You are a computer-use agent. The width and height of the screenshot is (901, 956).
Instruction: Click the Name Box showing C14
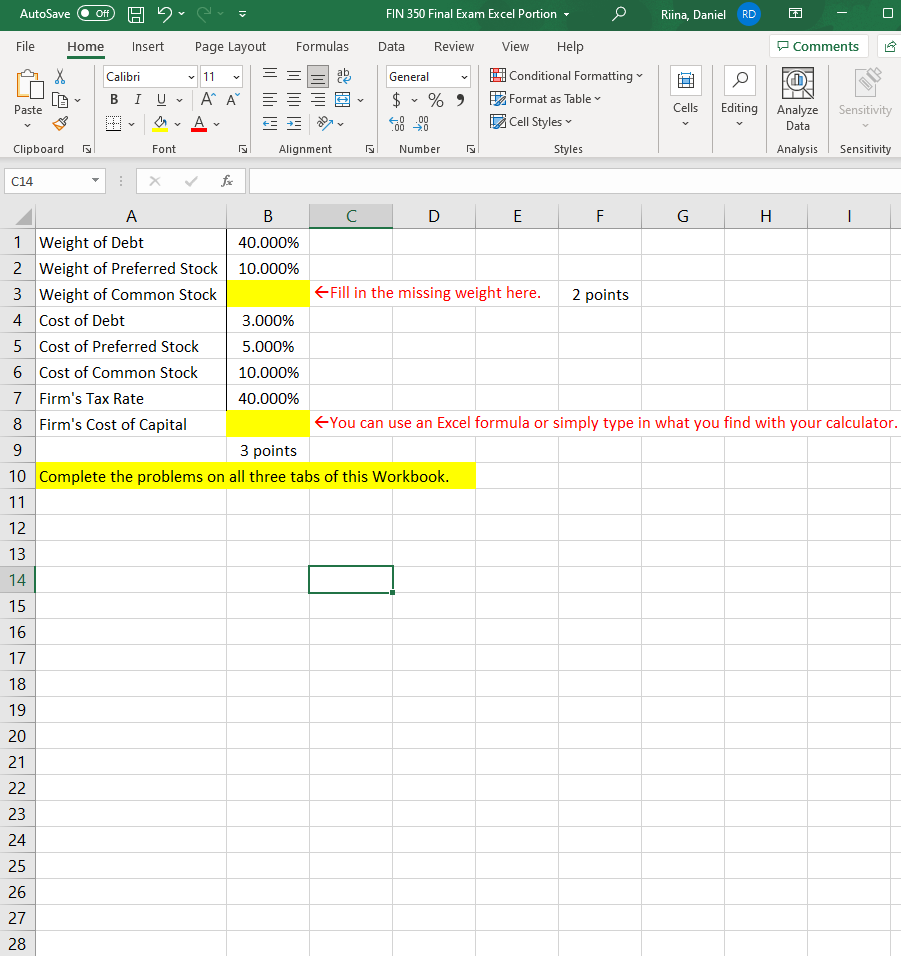(47, 181)
